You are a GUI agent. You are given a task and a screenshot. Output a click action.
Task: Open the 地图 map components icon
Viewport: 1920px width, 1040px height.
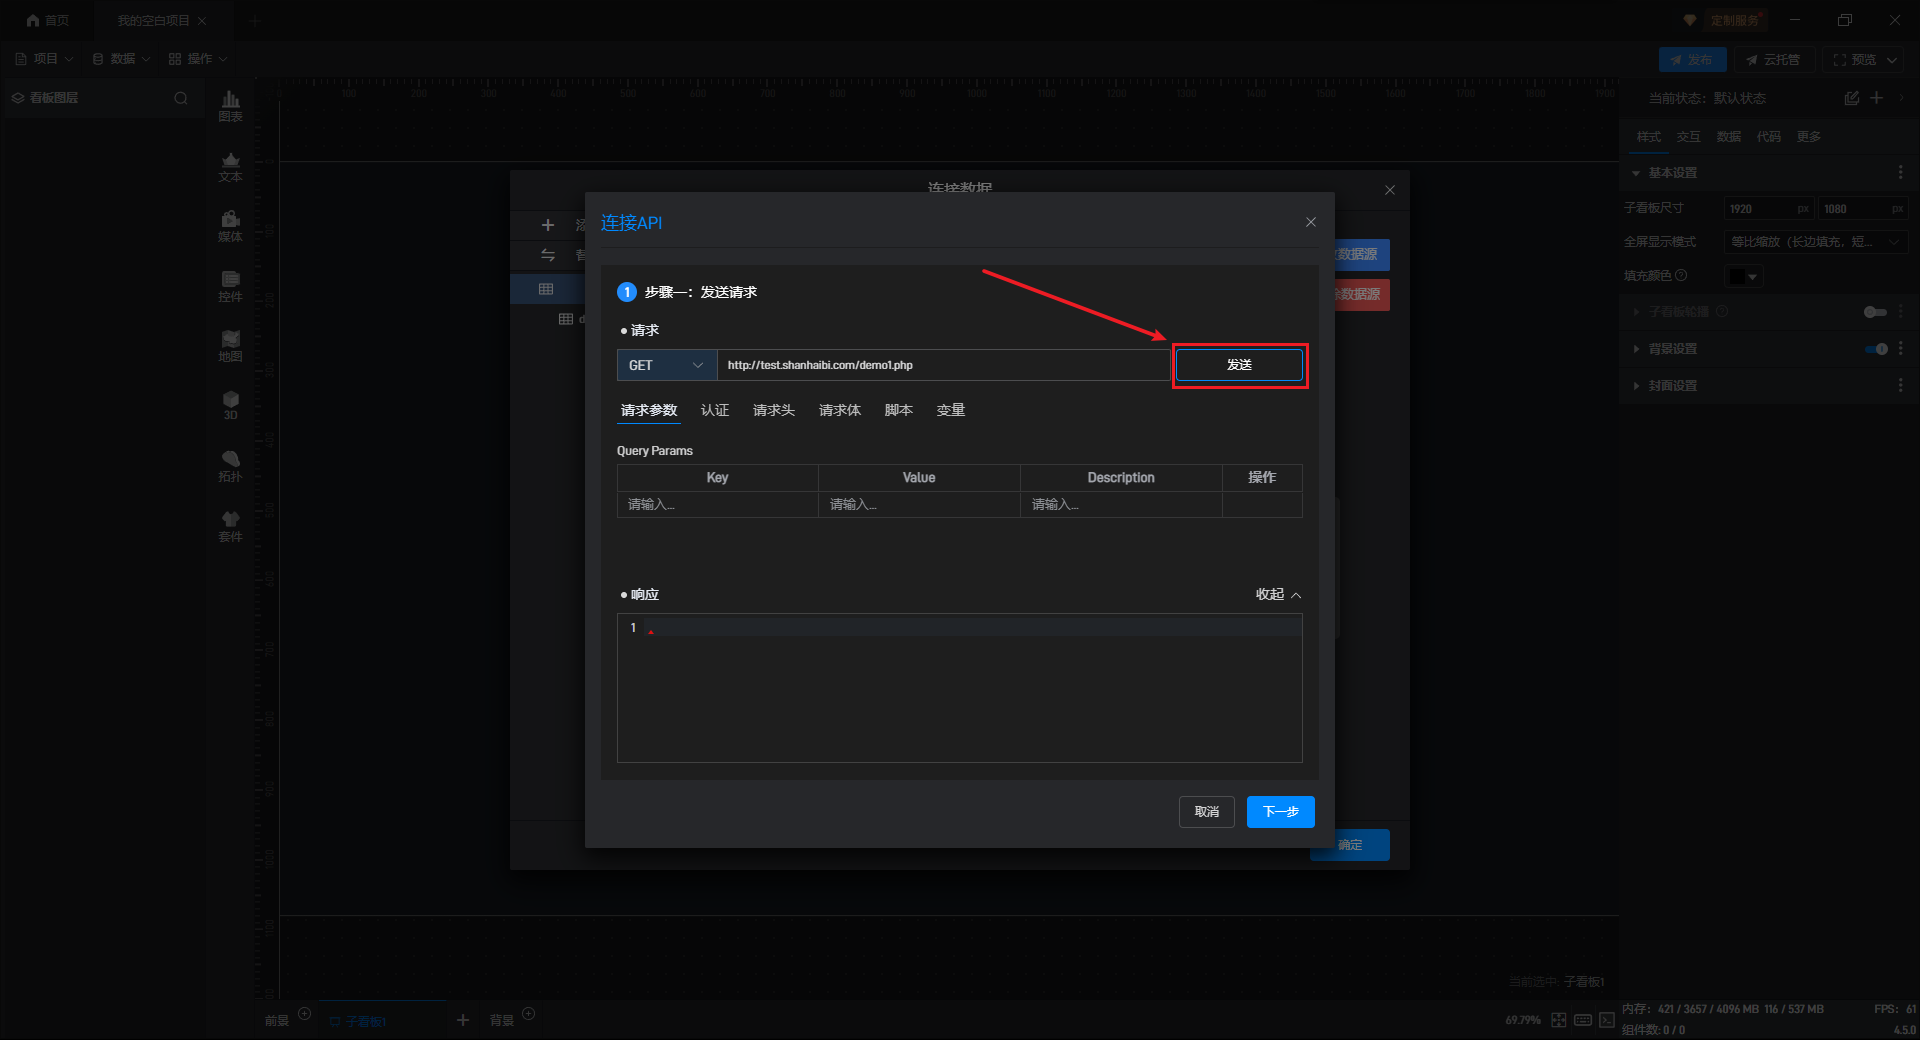(230, 345)
